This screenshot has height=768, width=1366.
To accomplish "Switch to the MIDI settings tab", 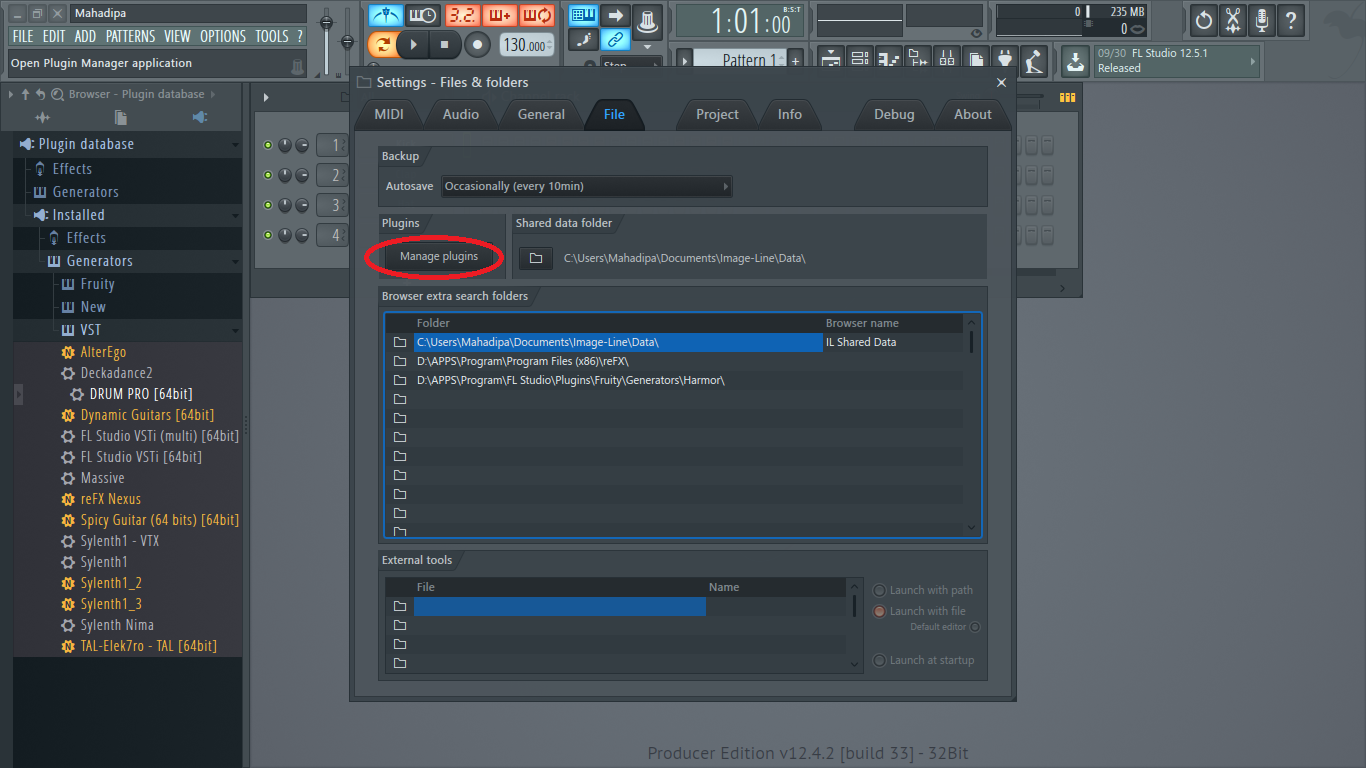I will coord(389,114).
